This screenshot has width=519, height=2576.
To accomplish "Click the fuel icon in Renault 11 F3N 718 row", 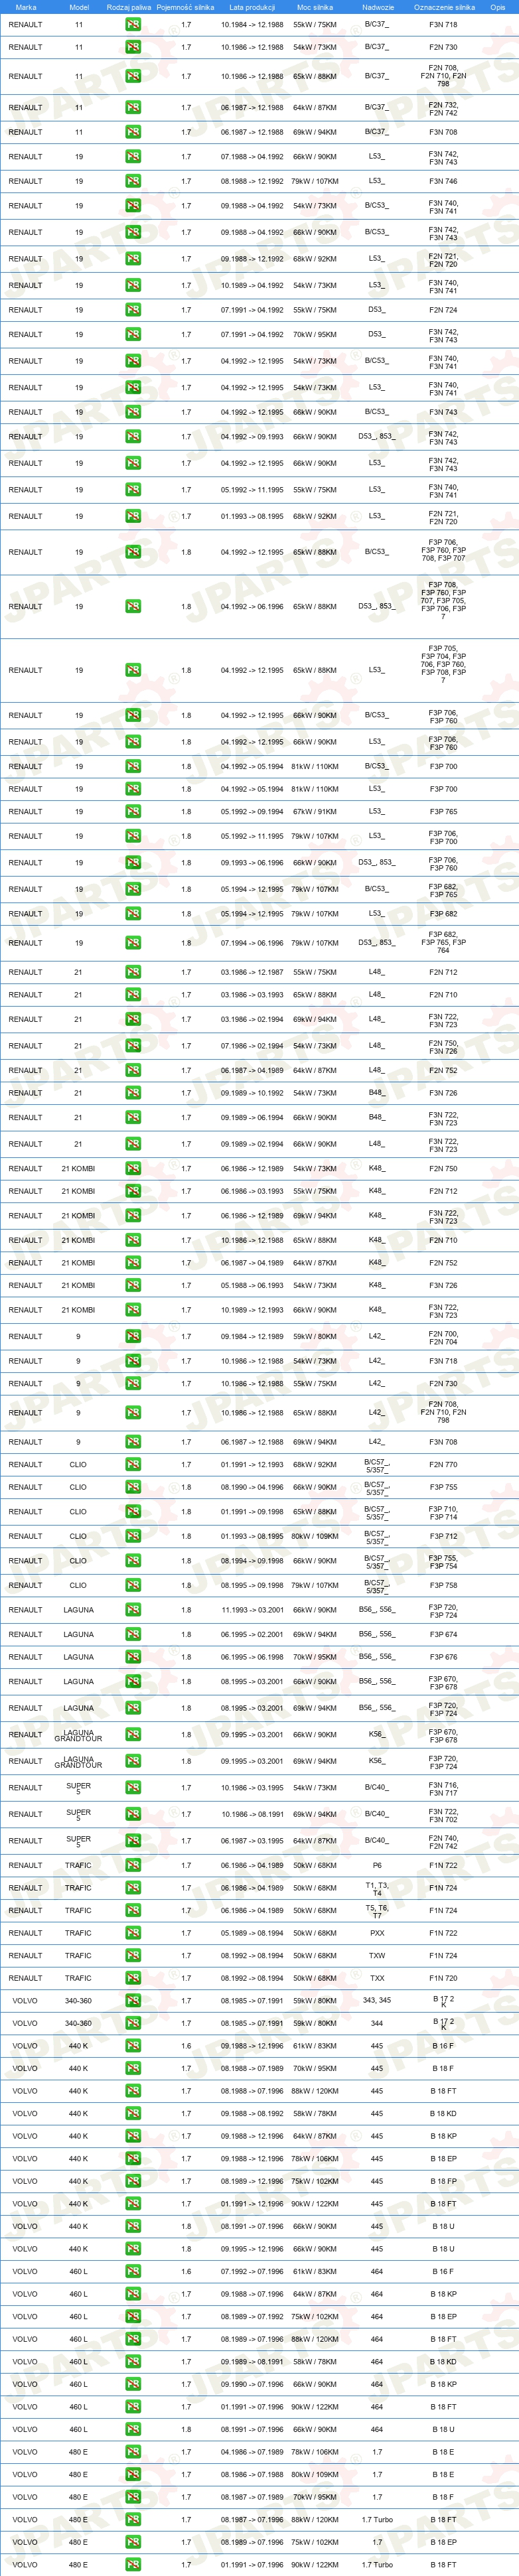I will tap(133, 25).
